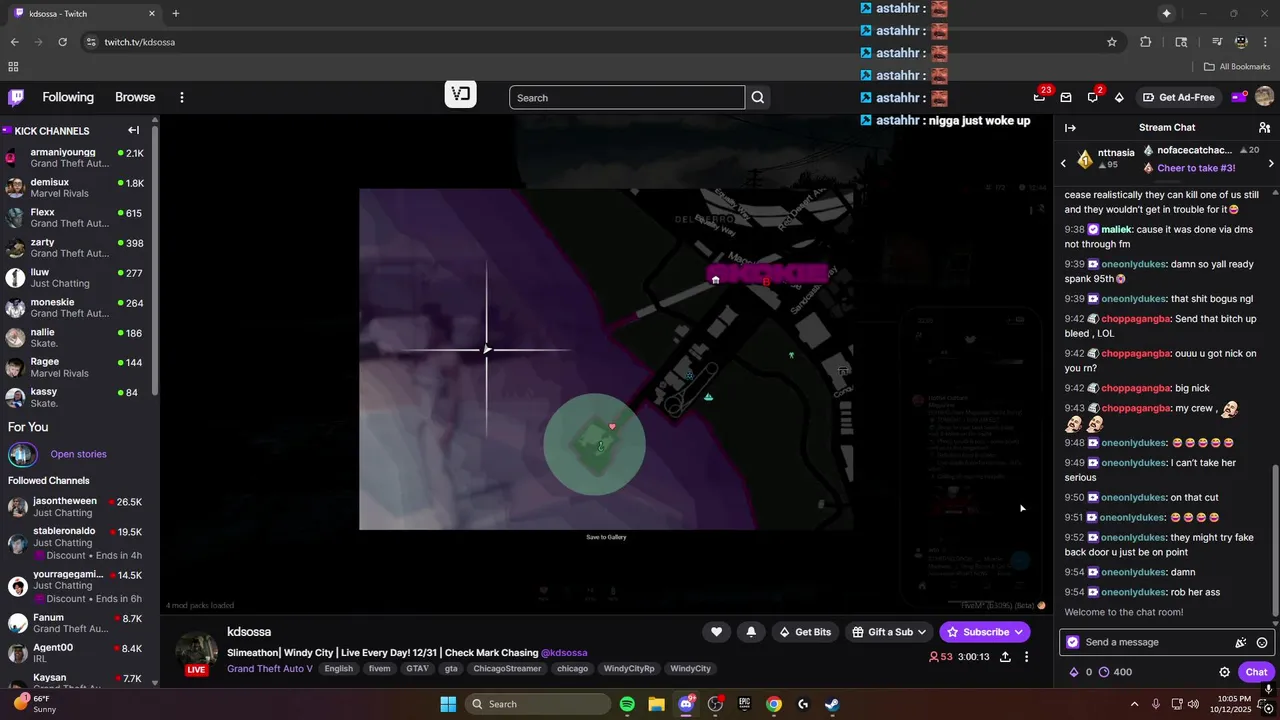
Task: Collapse the left channel sidebar
Action: [x=134, y=130]
